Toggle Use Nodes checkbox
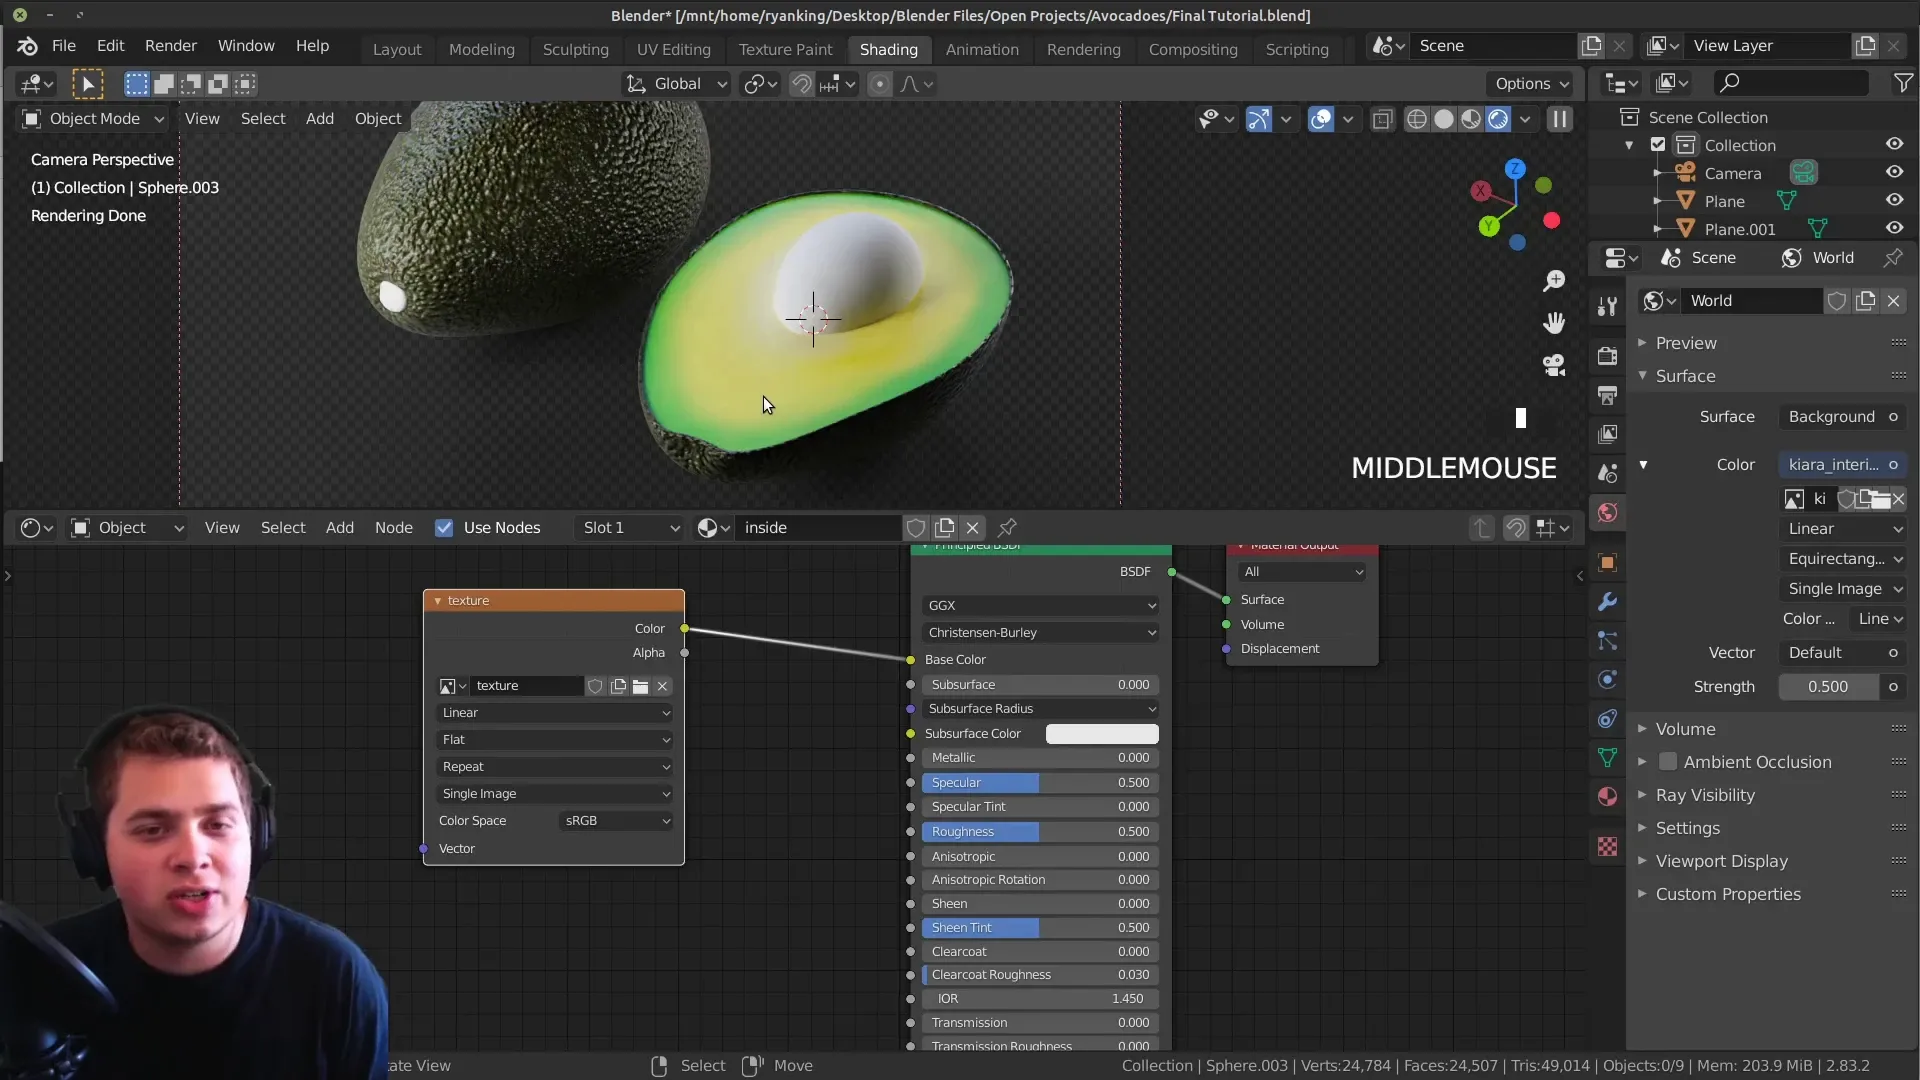Image resolution: width=1920 pixels, height=1080 pixels. point(442,526)
